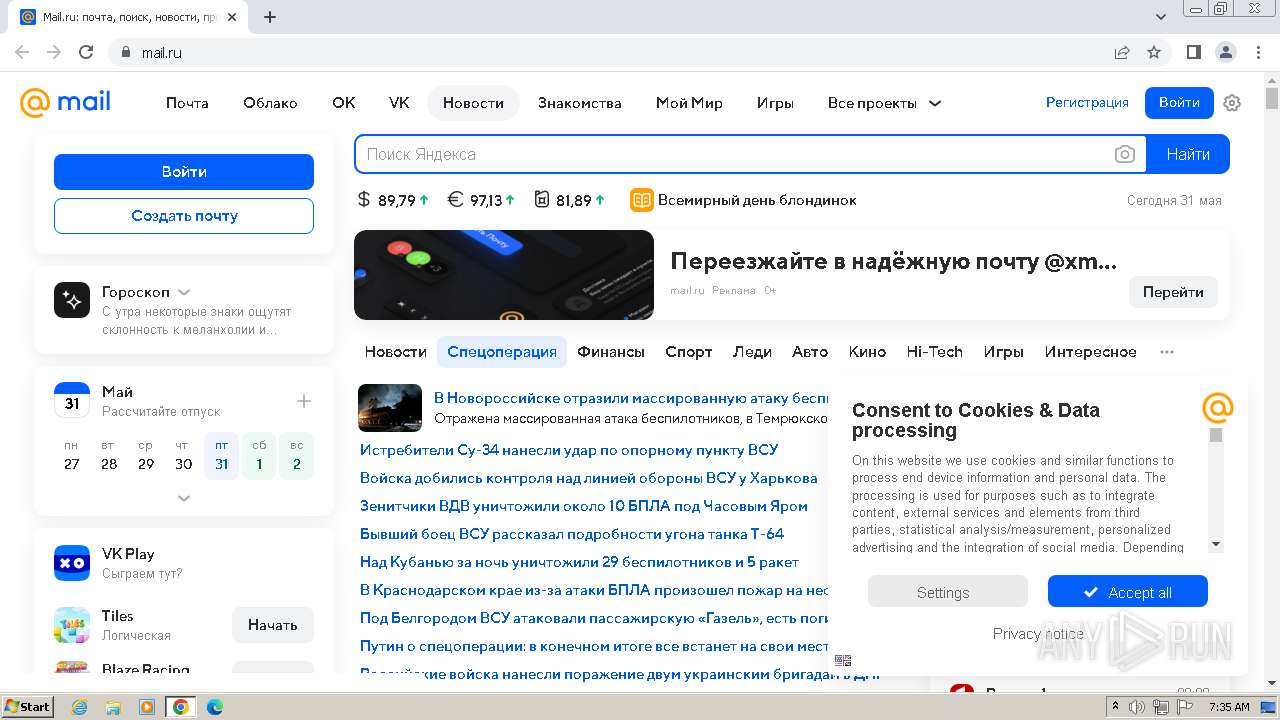Launch Microsoft Edge from the taskbar
Viewport: 1280px width, 720px height.
click(214, 707)
